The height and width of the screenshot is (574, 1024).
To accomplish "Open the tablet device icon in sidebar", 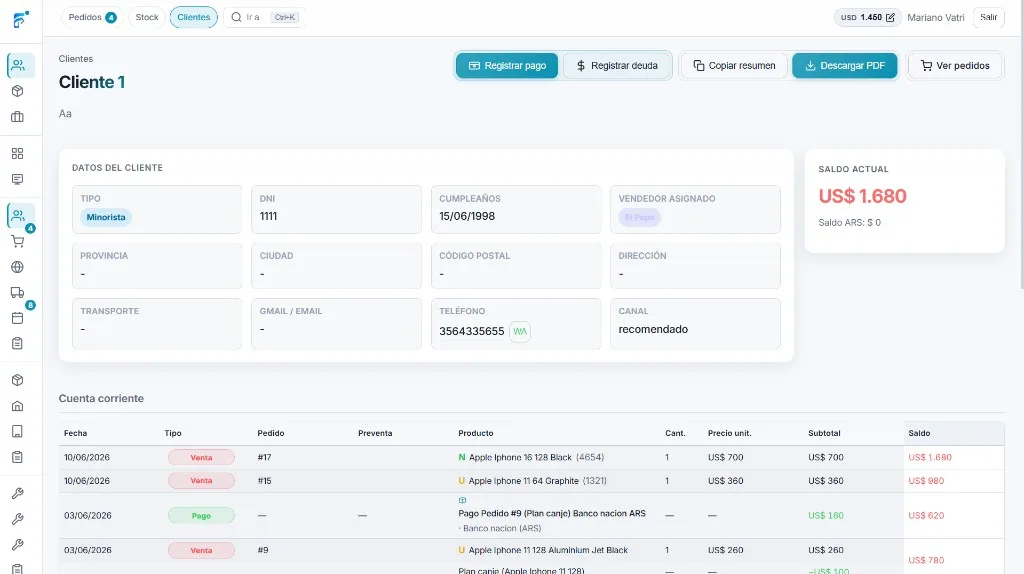I will tap(18, 431).
